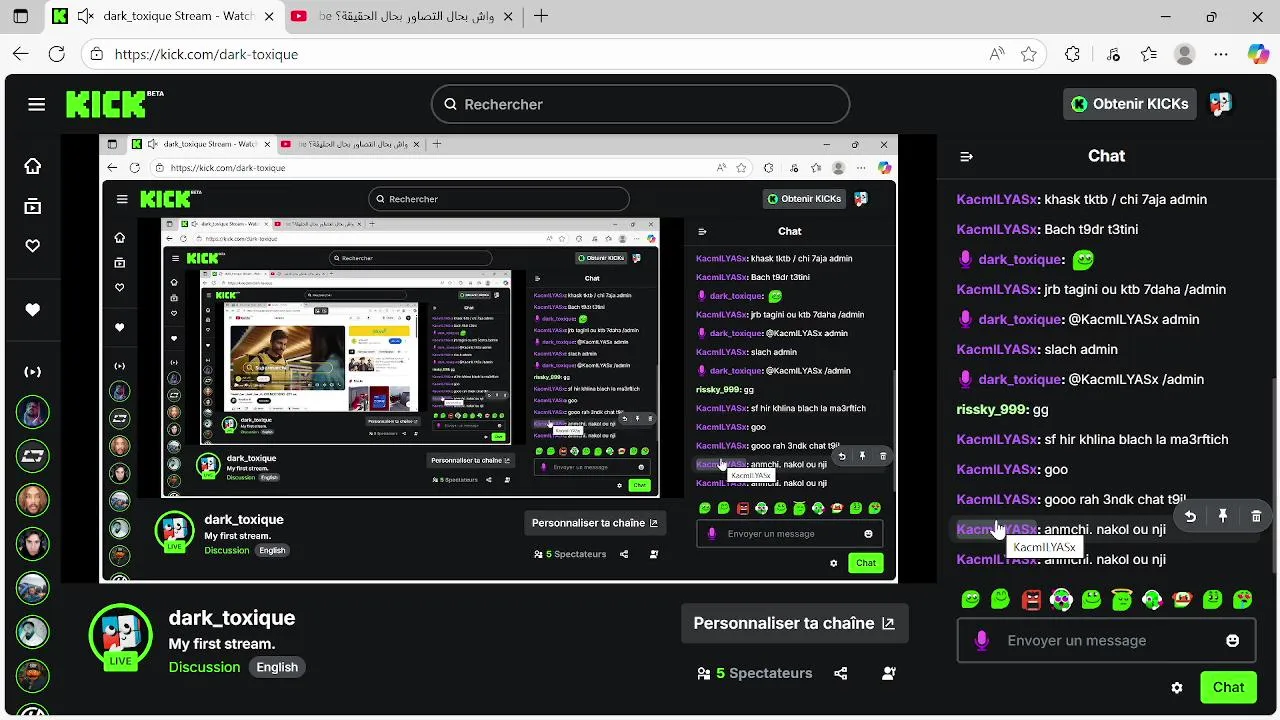Screen dimensions: 1280x720
Task: Click the dark_toxique channel name below video
Action: pos(232,618)
